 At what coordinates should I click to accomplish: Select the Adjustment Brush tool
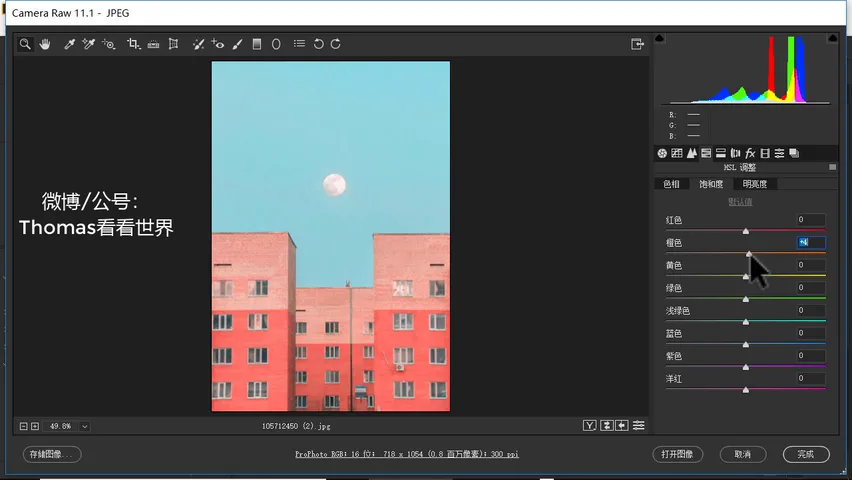pos(237,44)
